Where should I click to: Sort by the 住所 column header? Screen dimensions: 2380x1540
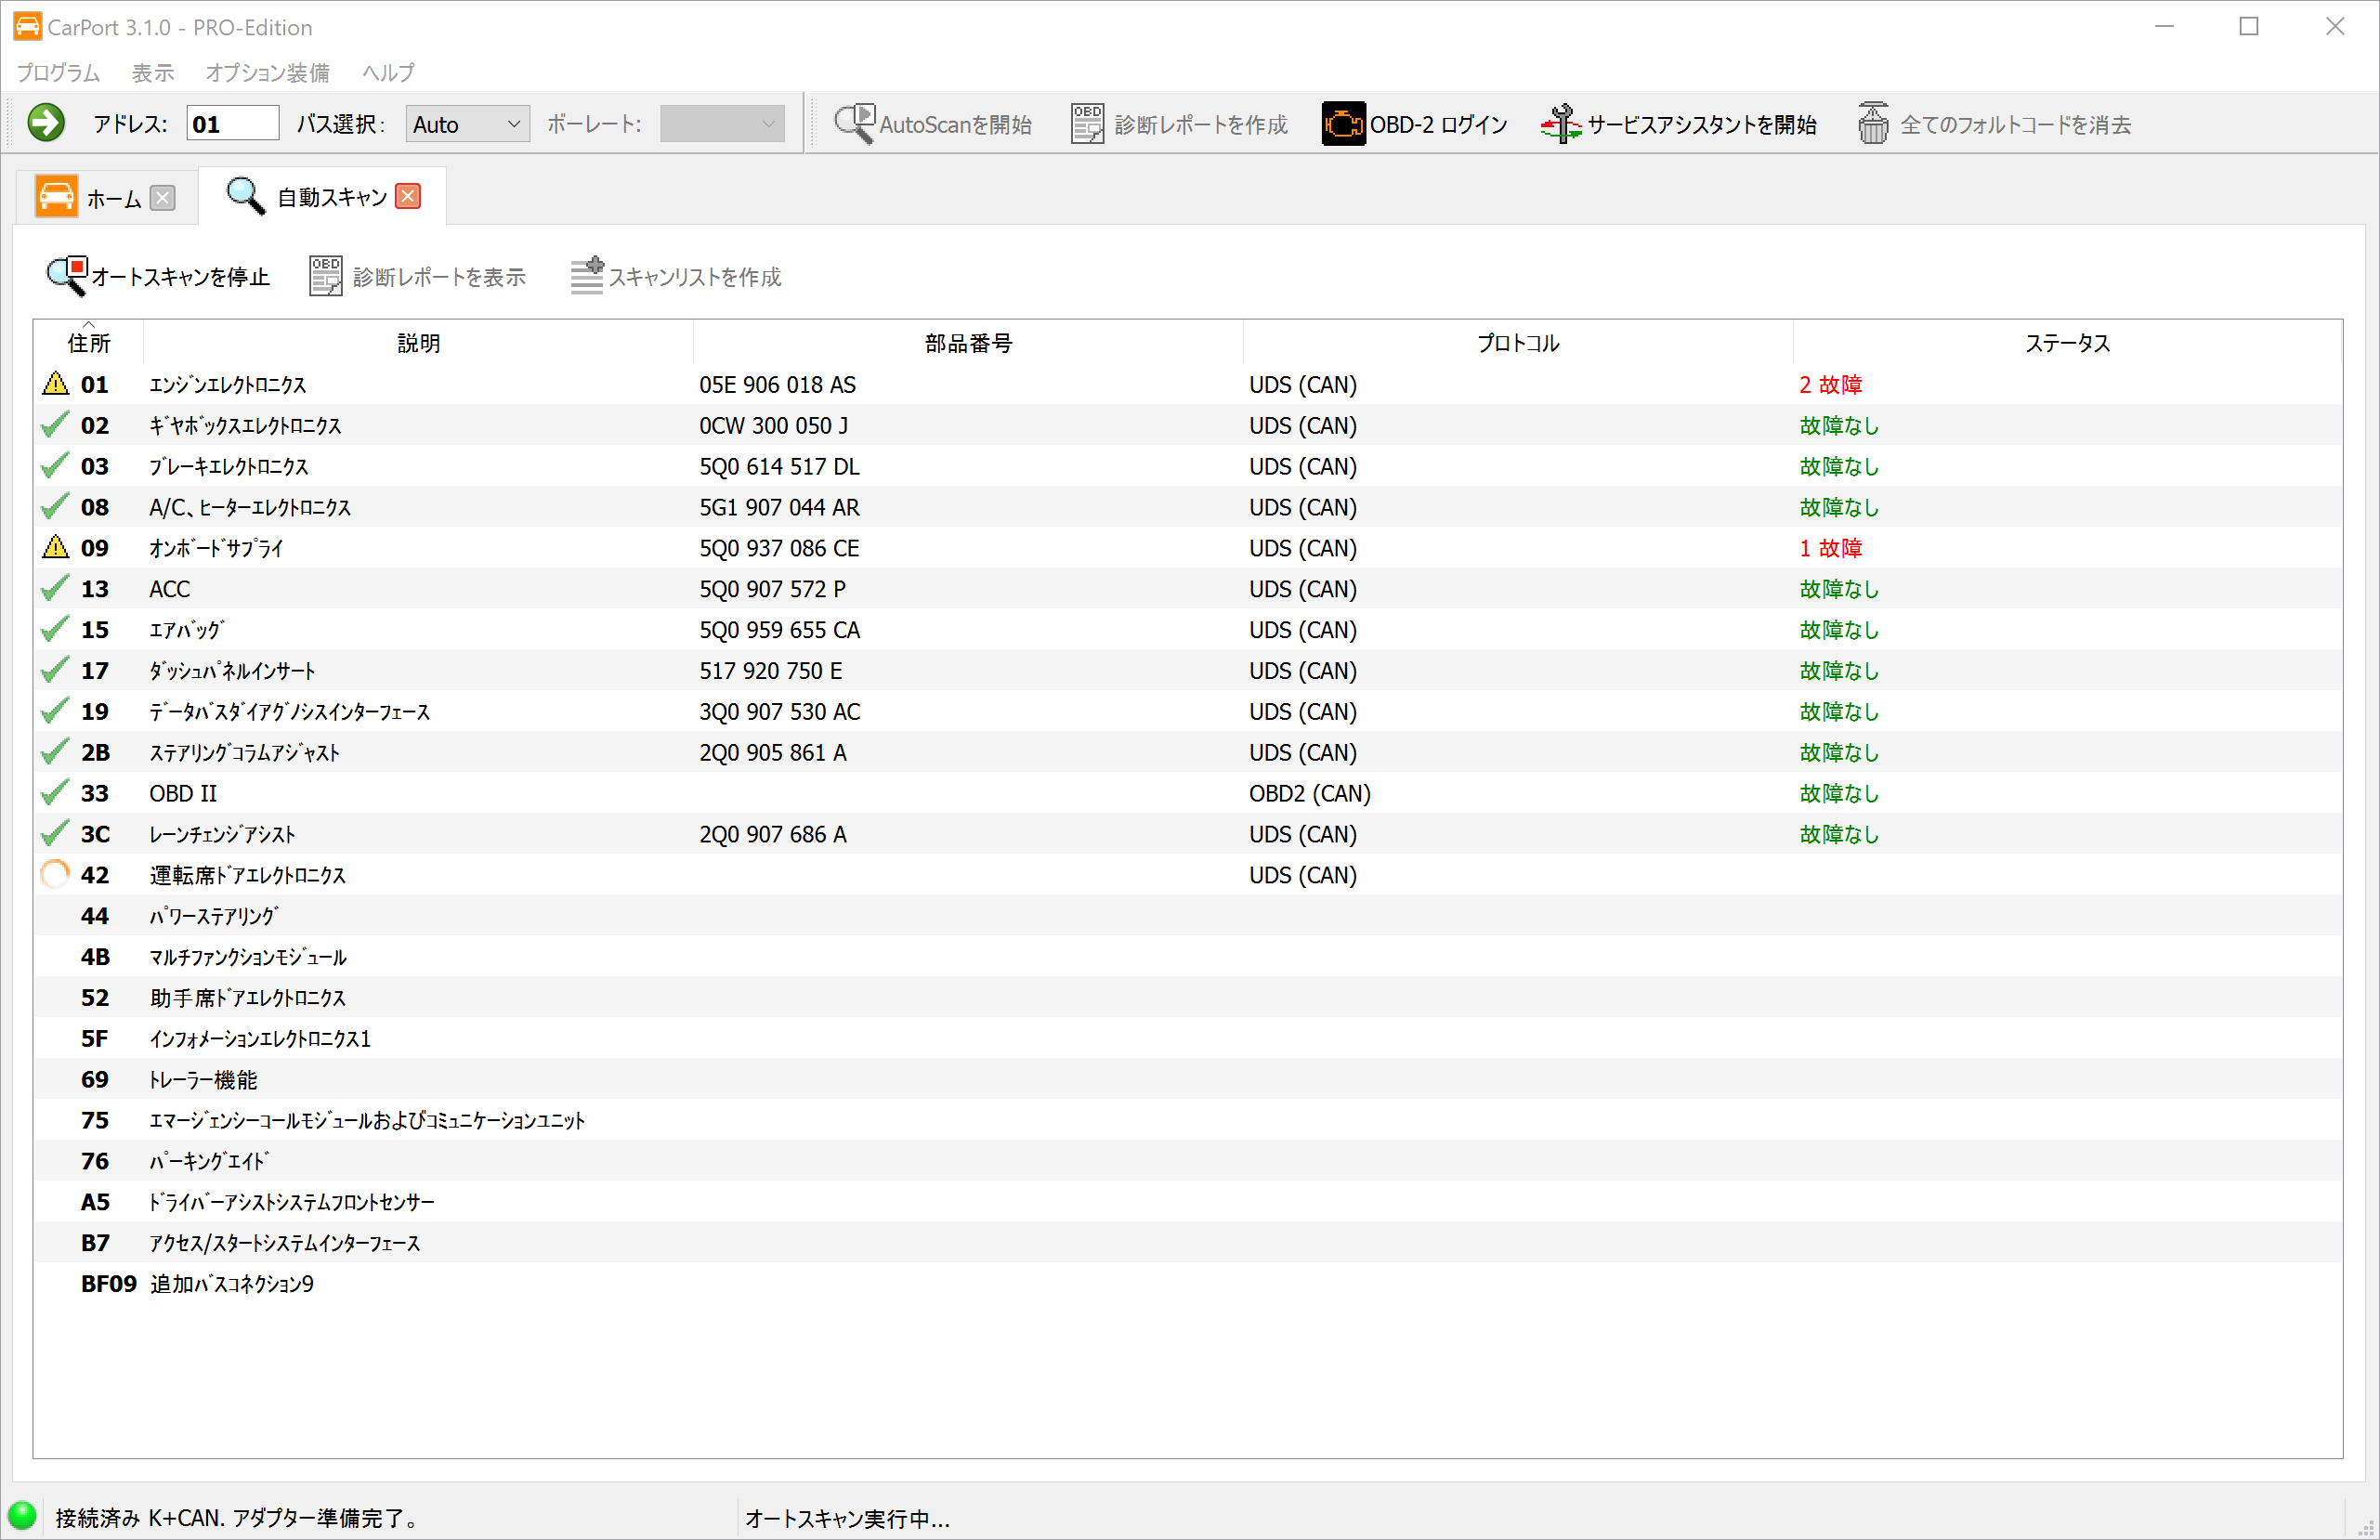pos(89,343)
